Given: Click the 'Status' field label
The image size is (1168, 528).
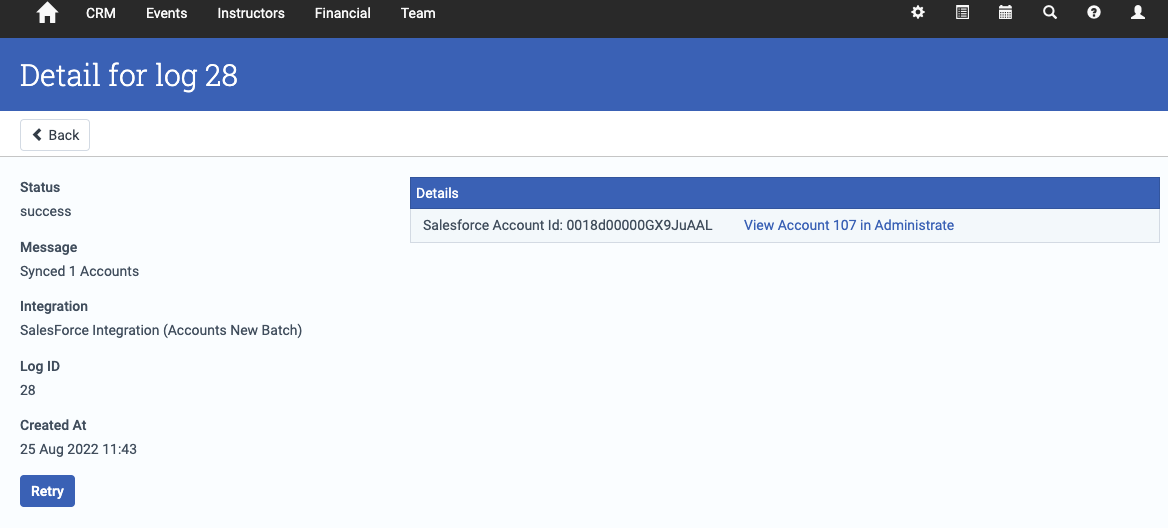Looking at the screenshot, I should 40,187.
